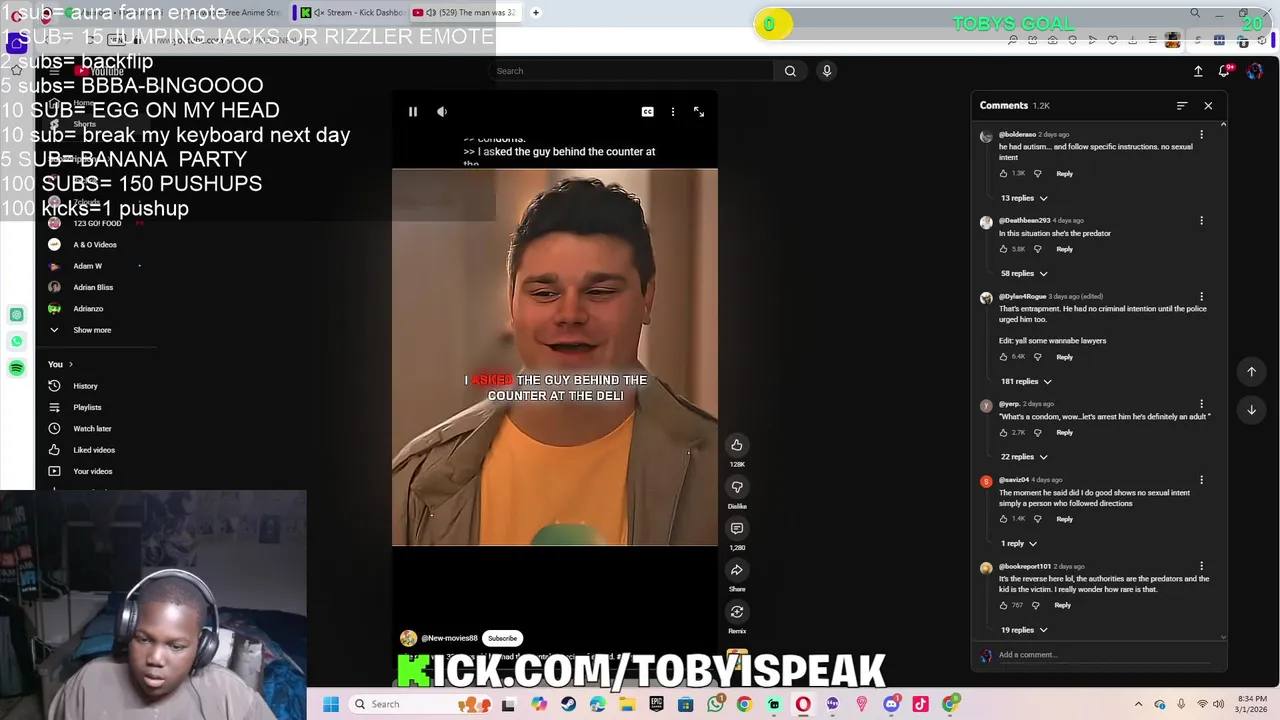Open Playlists in YouTube sidebar
This screenshot has height=720, width=1280.
coord(87,407)
